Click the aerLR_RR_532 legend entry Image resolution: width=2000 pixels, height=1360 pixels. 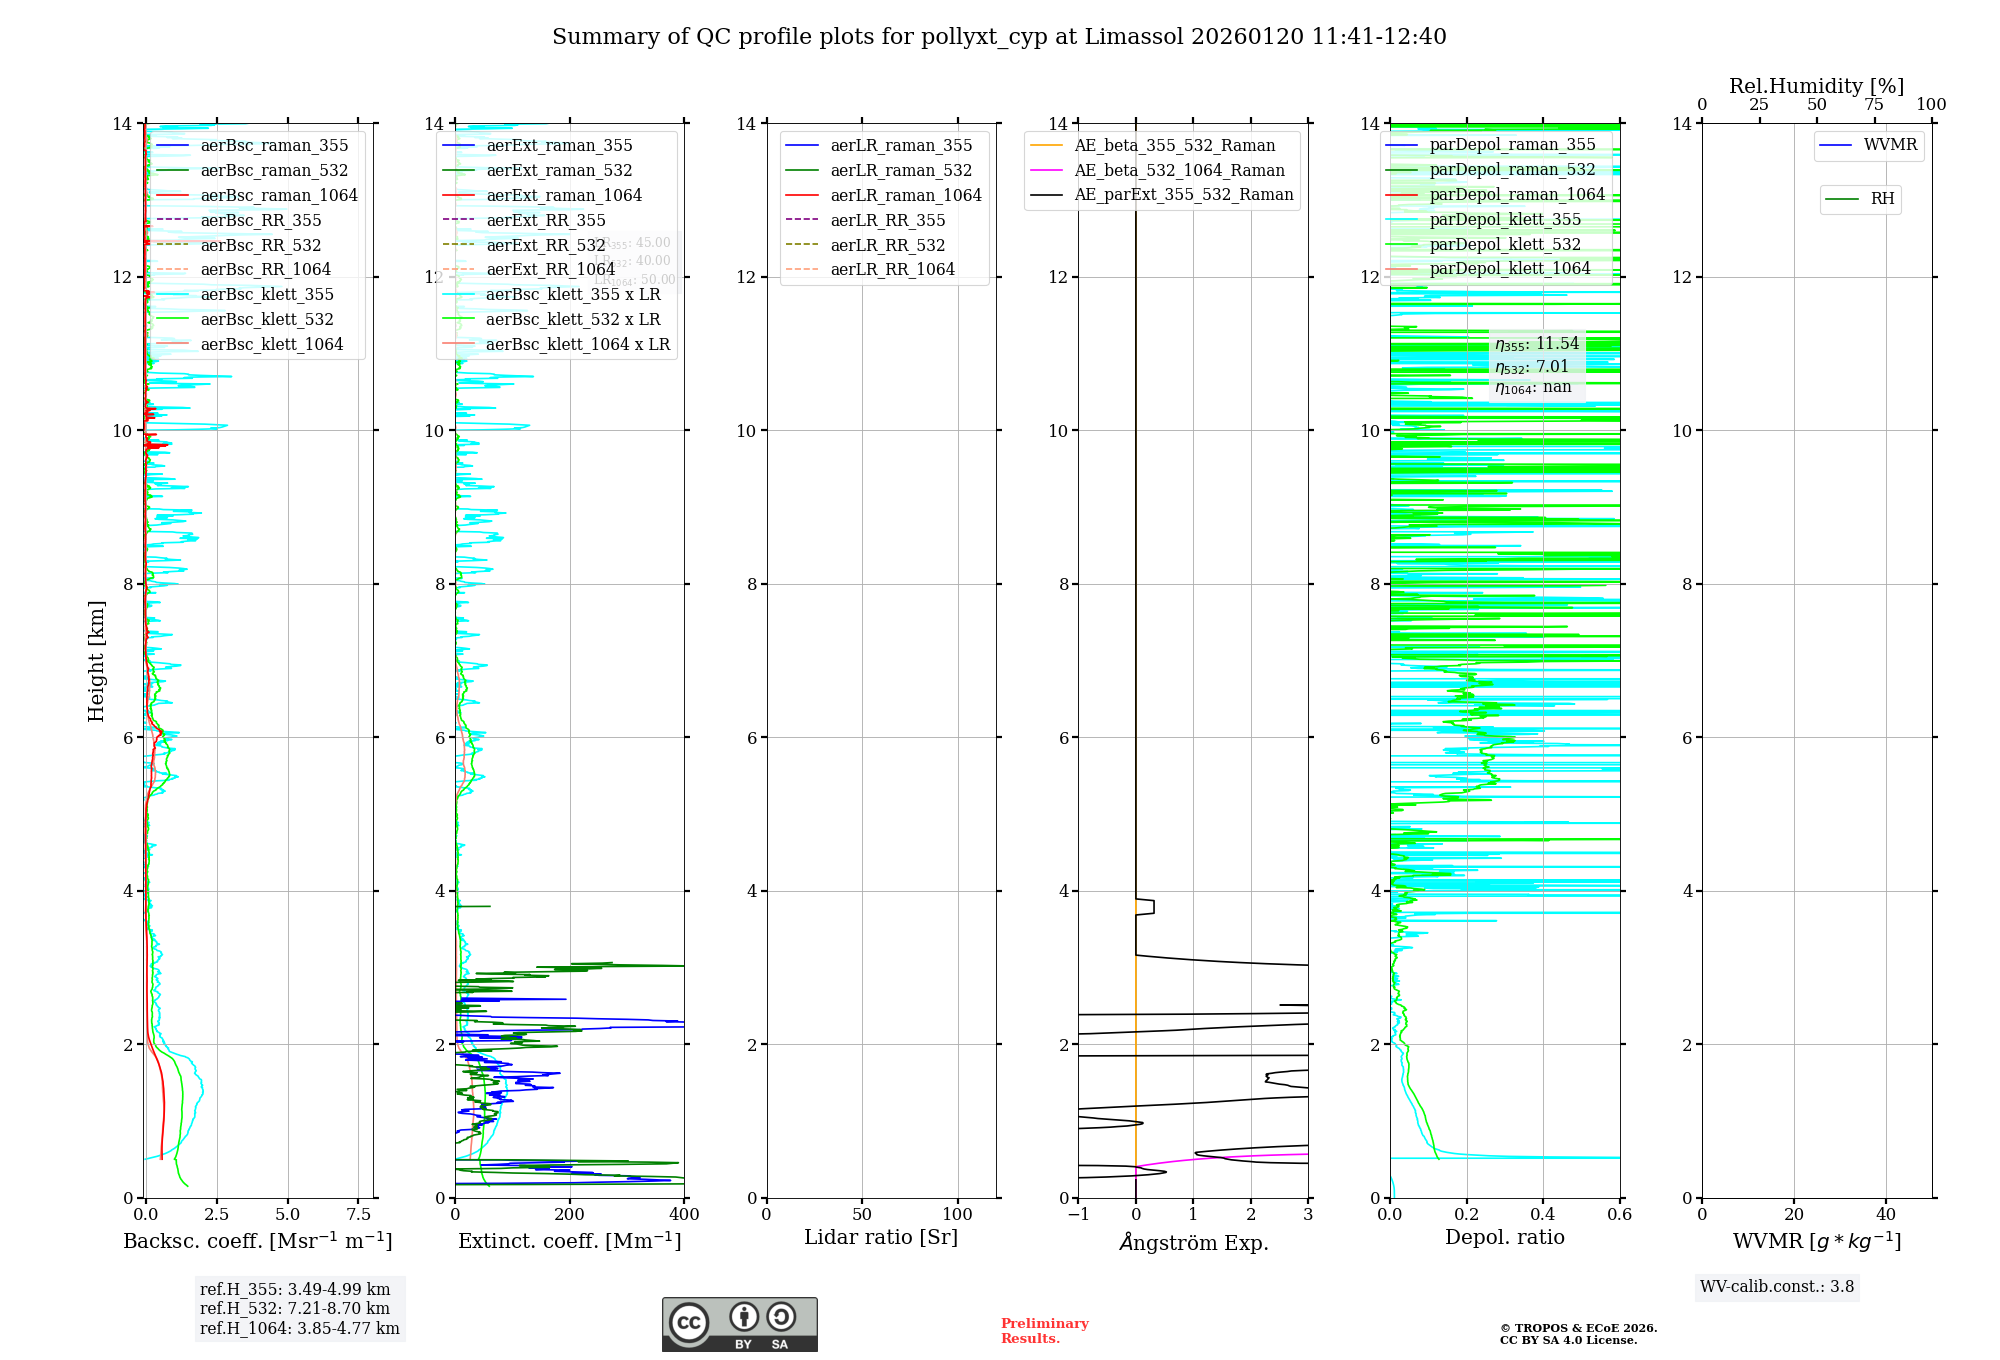pos(887,245)
